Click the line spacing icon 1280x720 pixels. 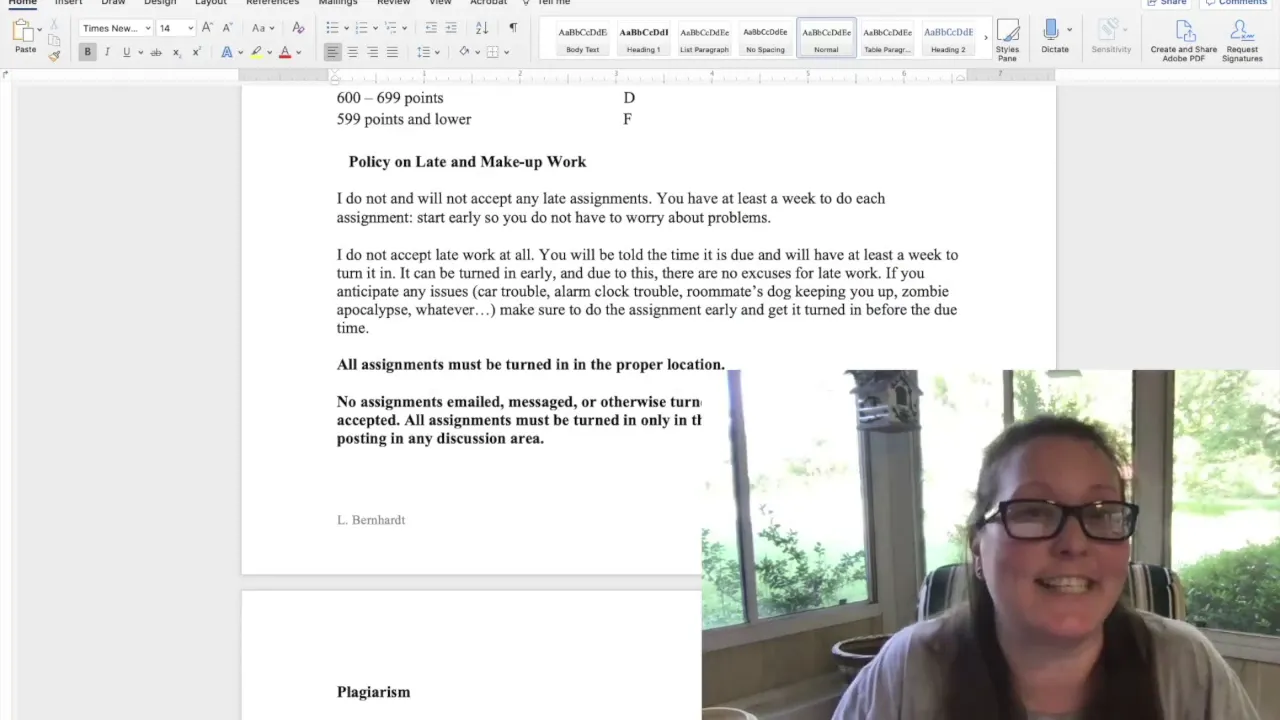423,52
